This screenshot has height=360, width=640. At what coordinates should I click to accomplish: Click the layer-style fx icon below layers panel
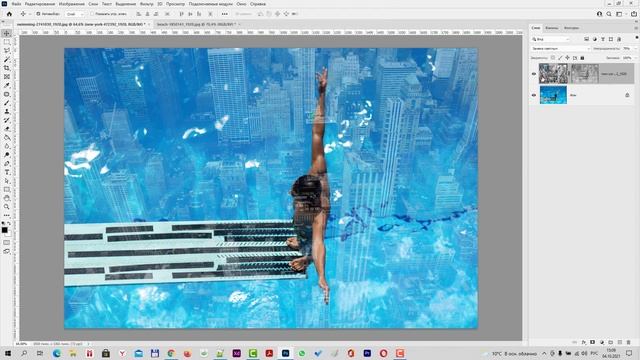coord(584,342)
